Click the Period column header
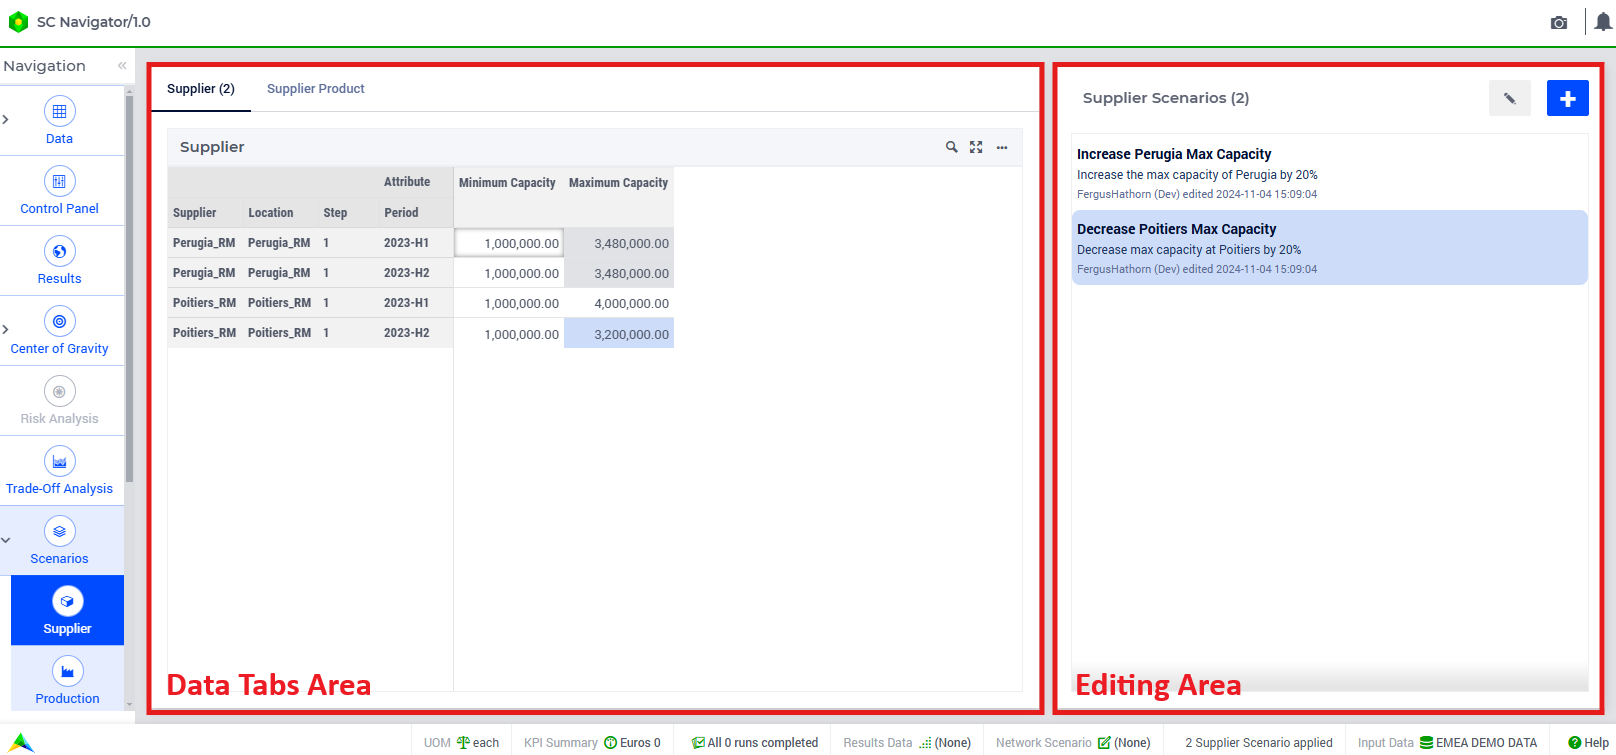Viewport: 1616px width, 755px height. [401, 213]
